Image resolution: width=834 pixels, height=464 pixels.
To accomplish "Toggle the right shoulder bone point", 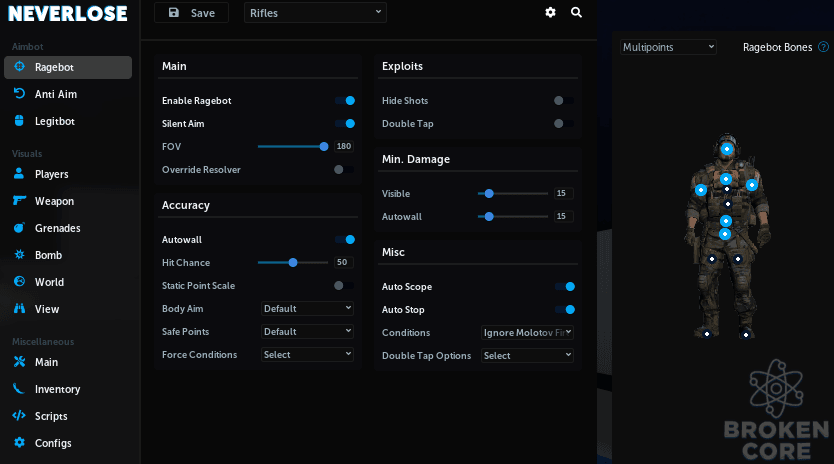I will (752, 185).
